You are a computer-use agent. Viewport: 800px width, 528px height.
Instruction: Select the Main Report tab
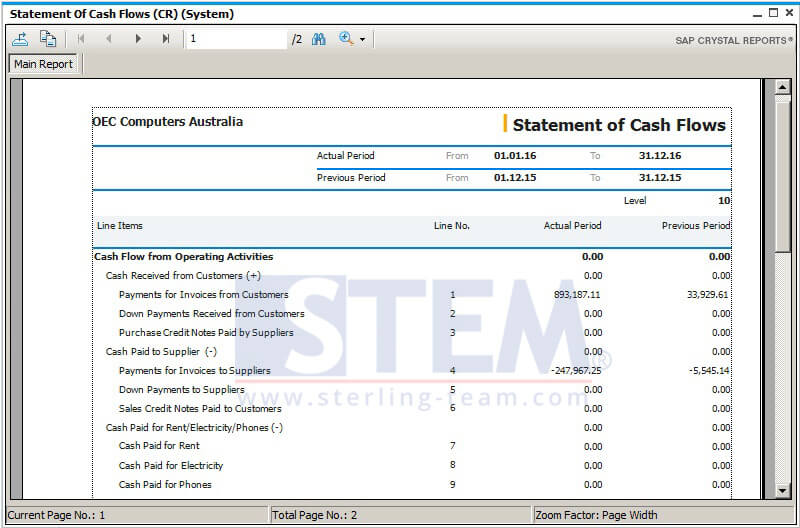click(x=43, y=64)
